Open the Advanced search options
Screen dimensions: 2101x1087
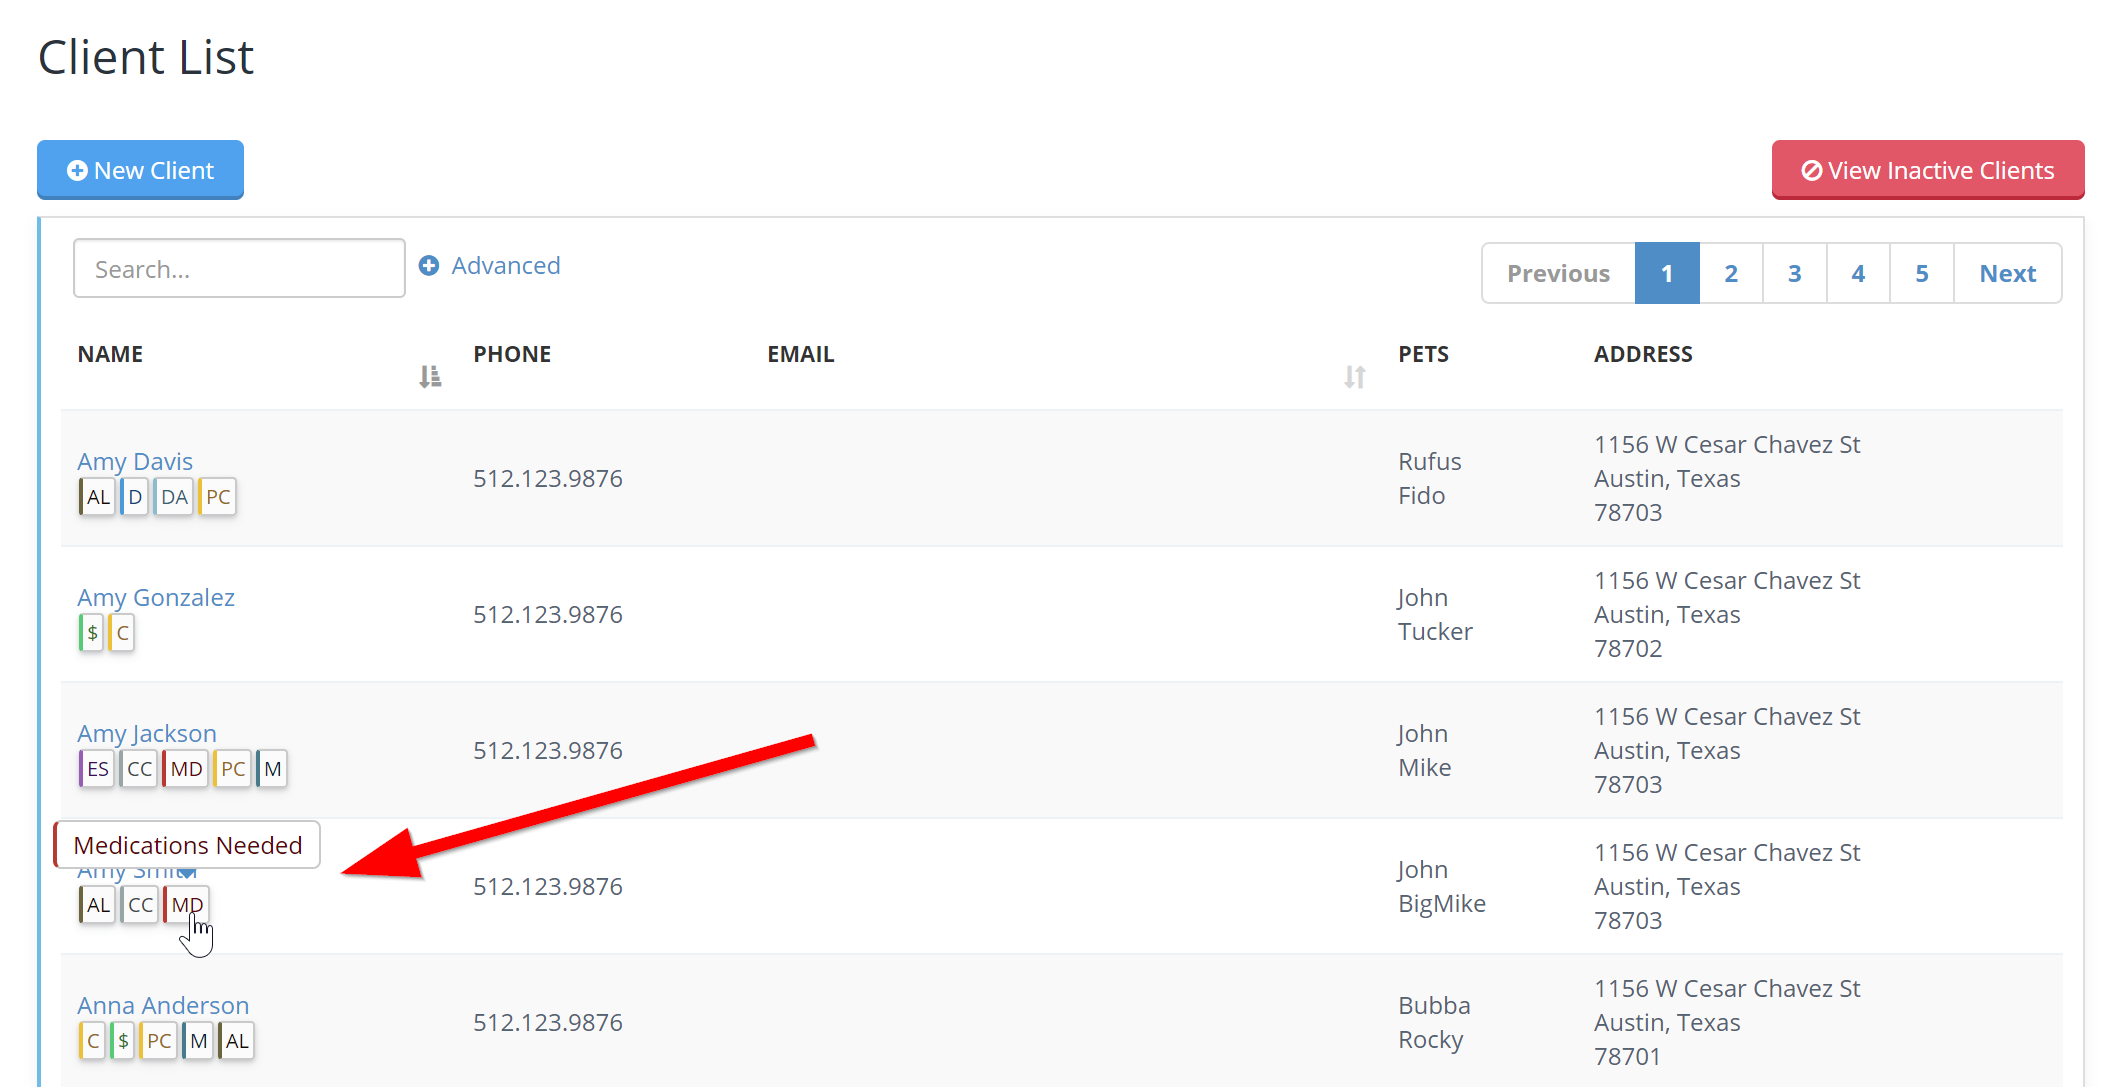tap(492, 265)
